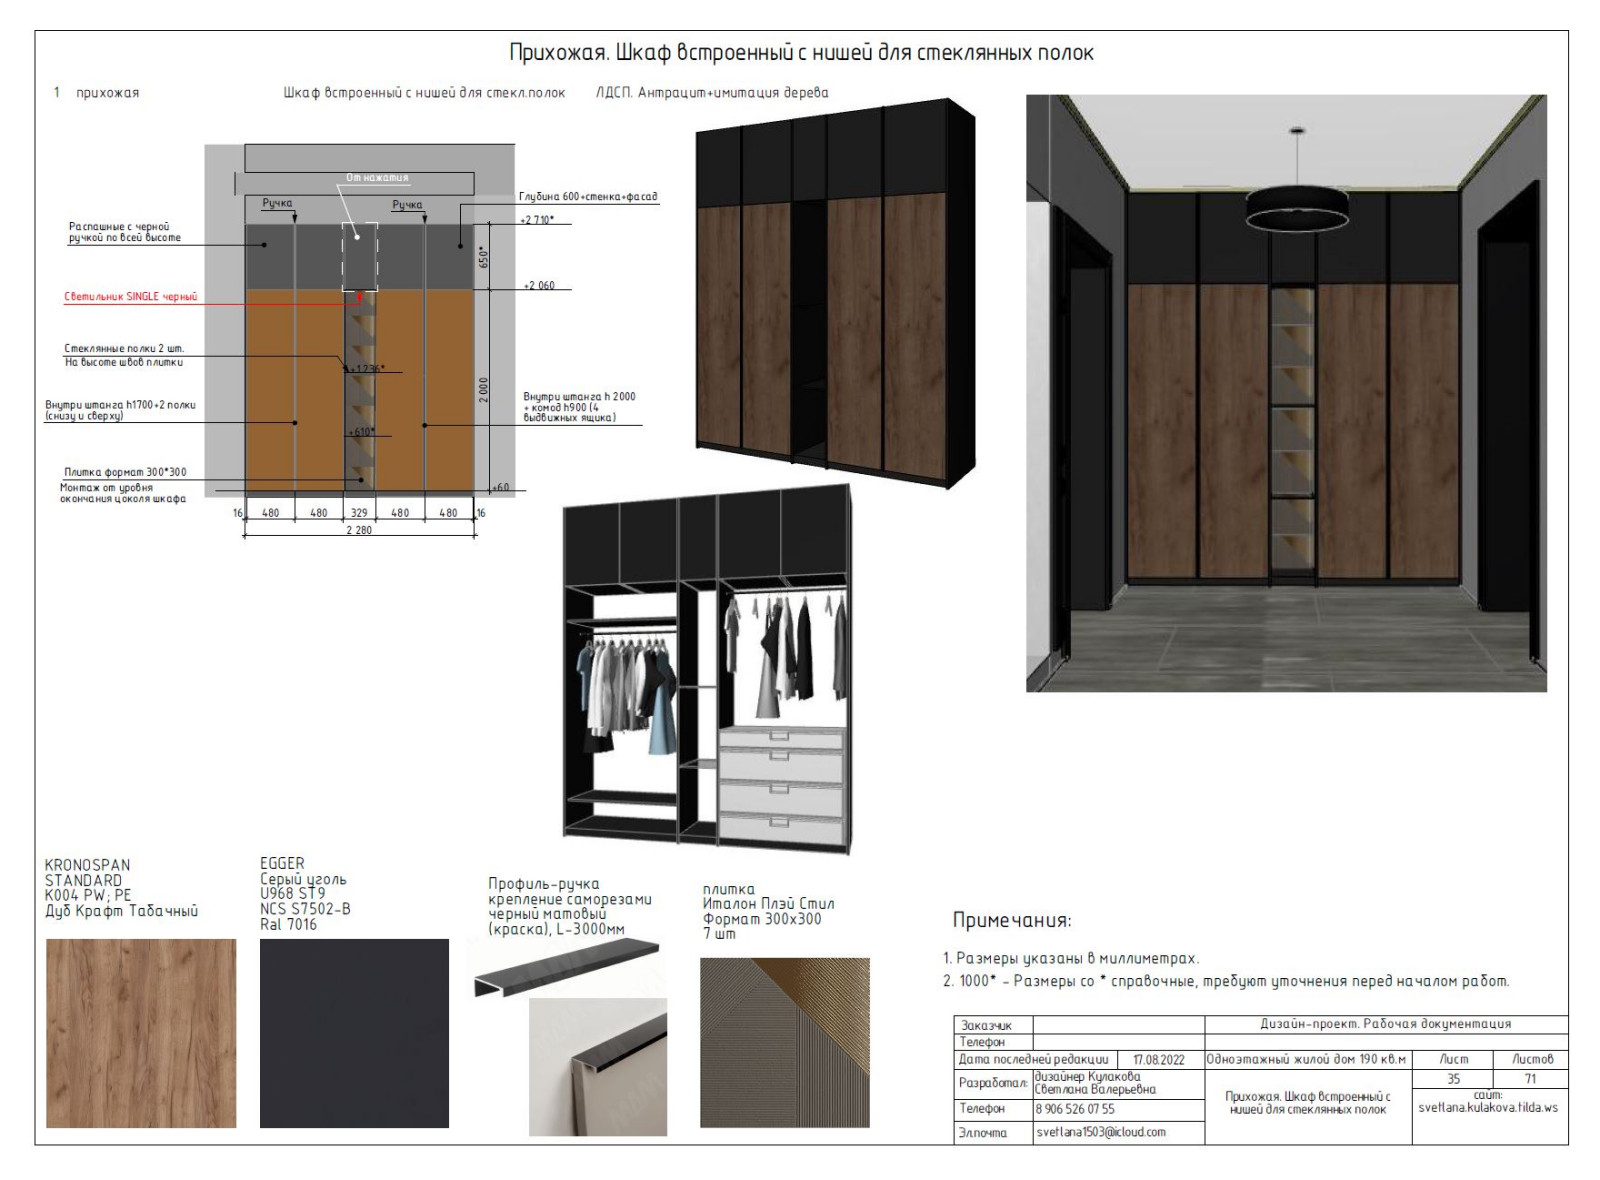Click the page title 'Прихожая. Шкаф встроенный'

801,52
